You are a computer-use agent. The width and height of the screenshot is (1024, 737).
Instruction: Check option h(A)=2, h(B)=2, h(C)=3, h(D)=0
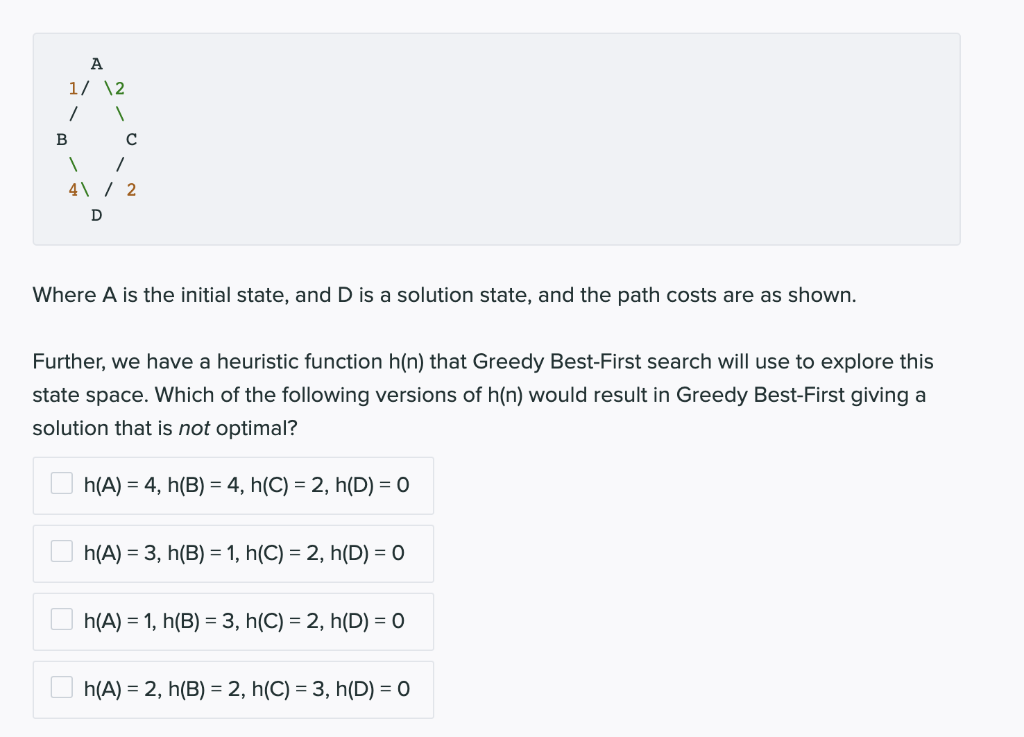pyautogui.click(x=61, y=687)
